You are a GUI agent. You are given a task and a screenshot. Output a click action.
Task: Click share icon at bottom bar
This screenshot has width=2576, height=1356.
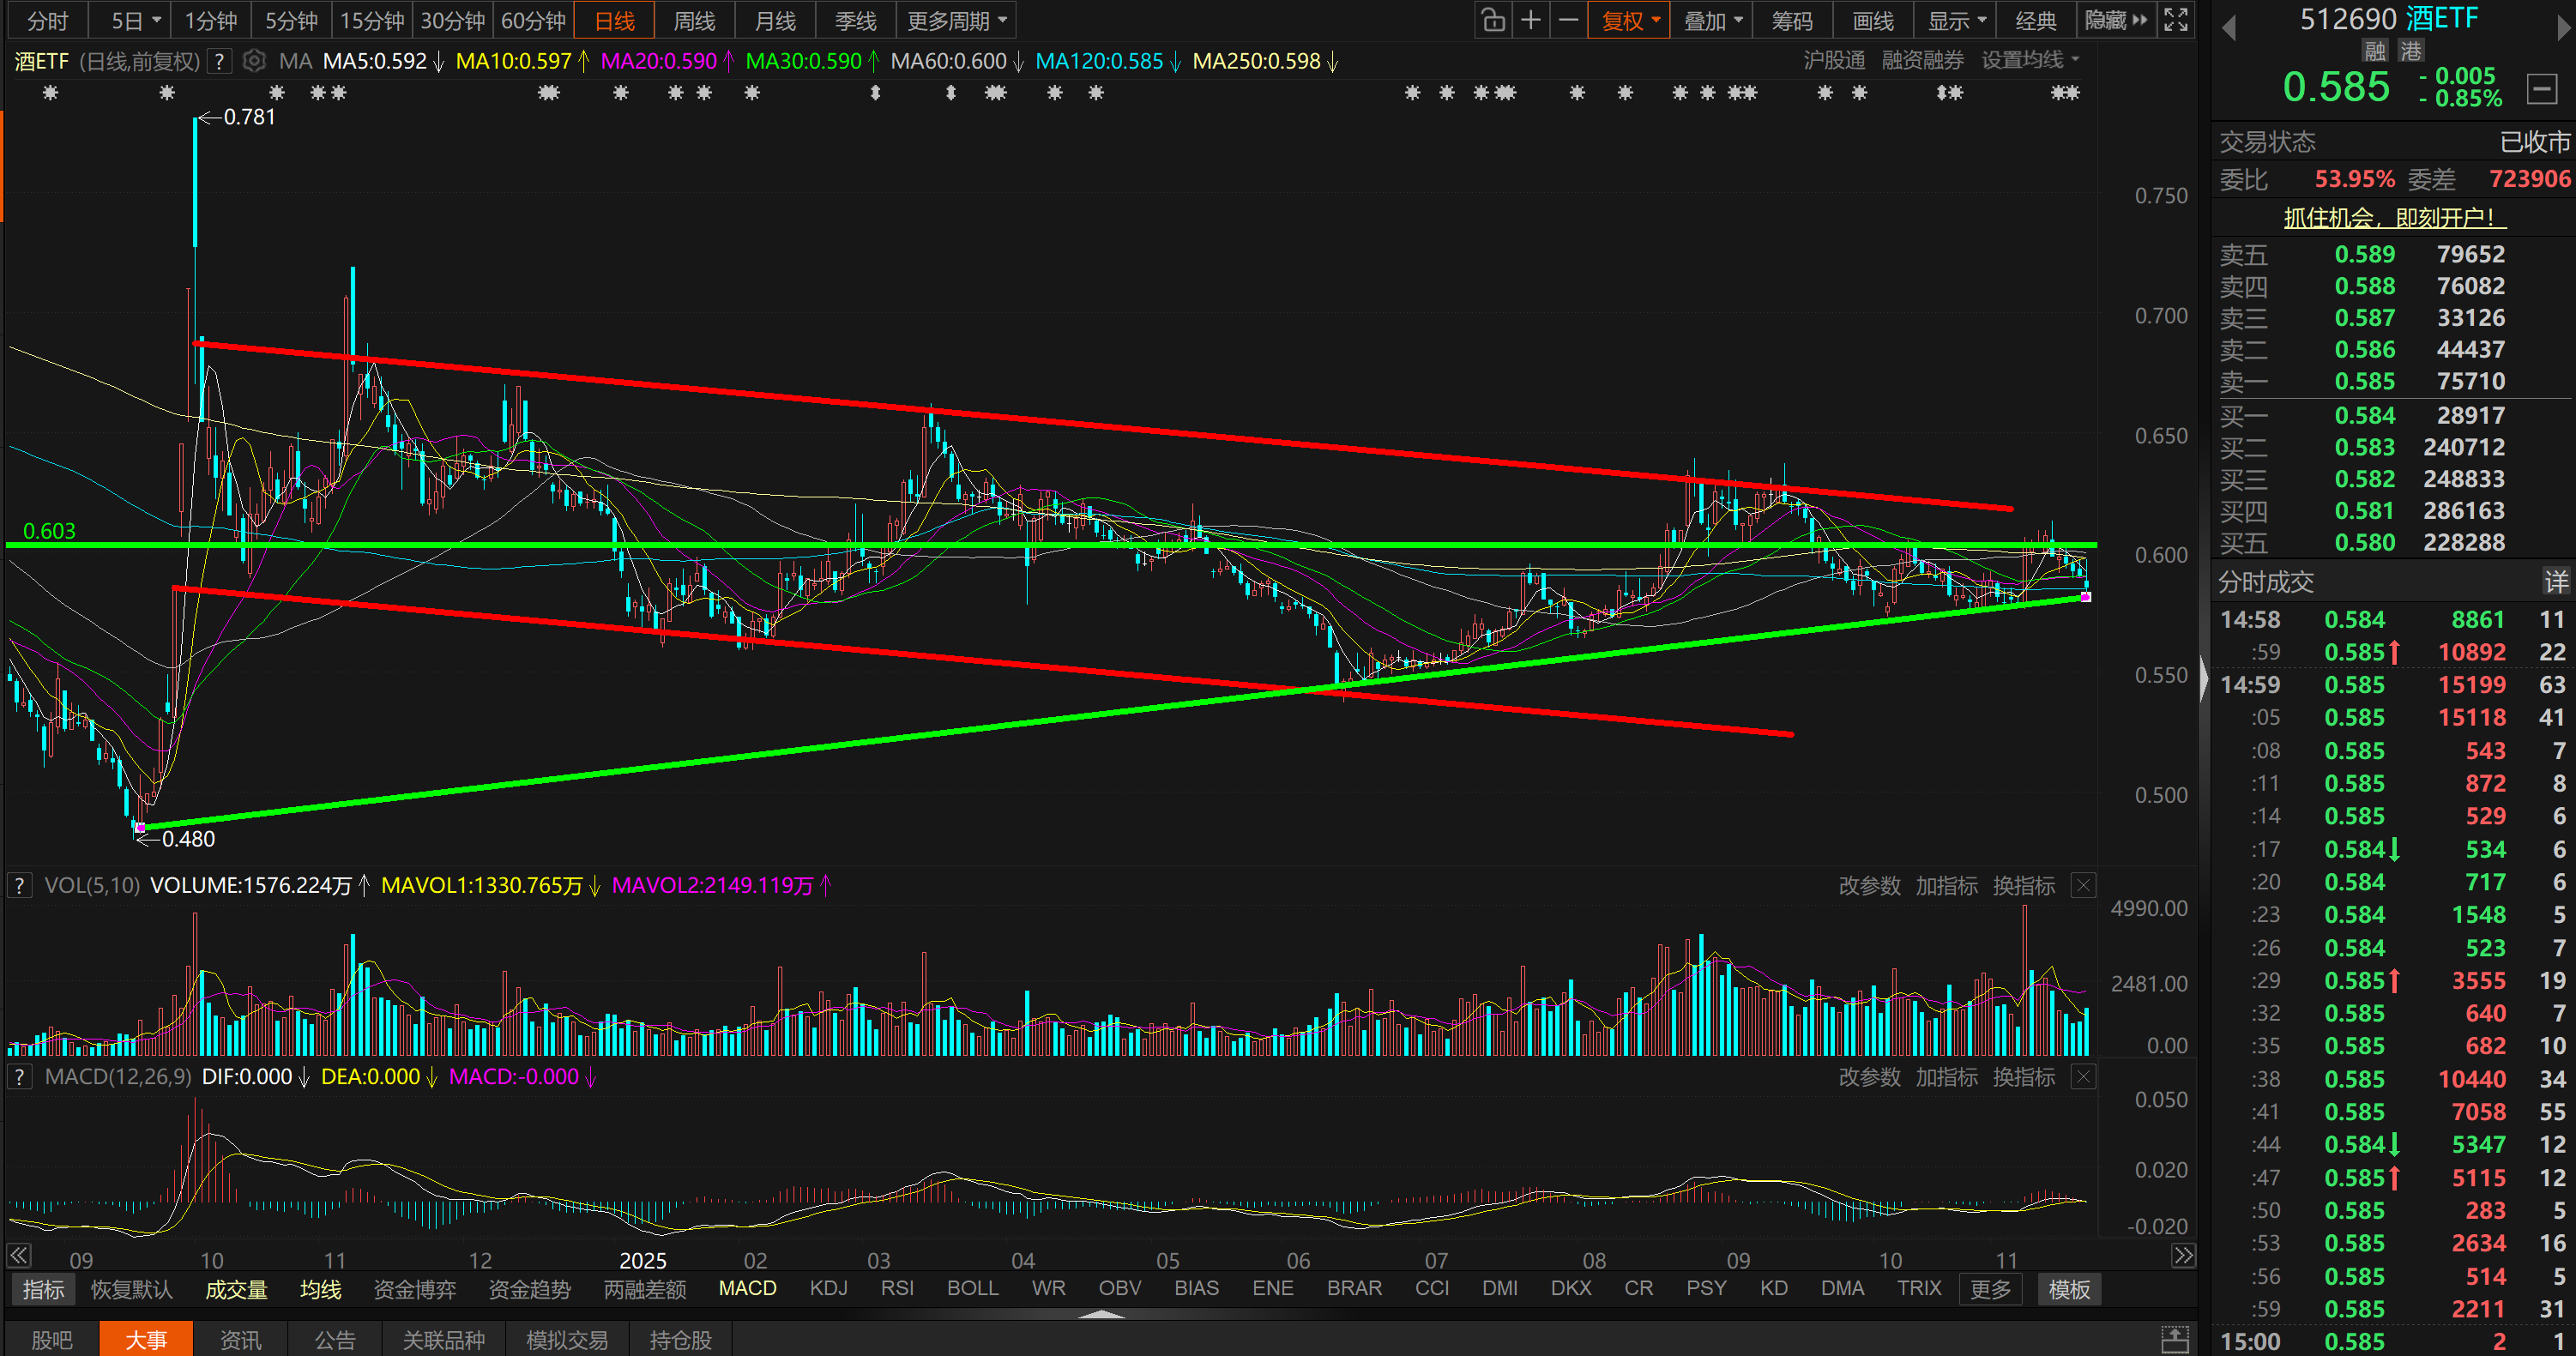point(2174,1339)
